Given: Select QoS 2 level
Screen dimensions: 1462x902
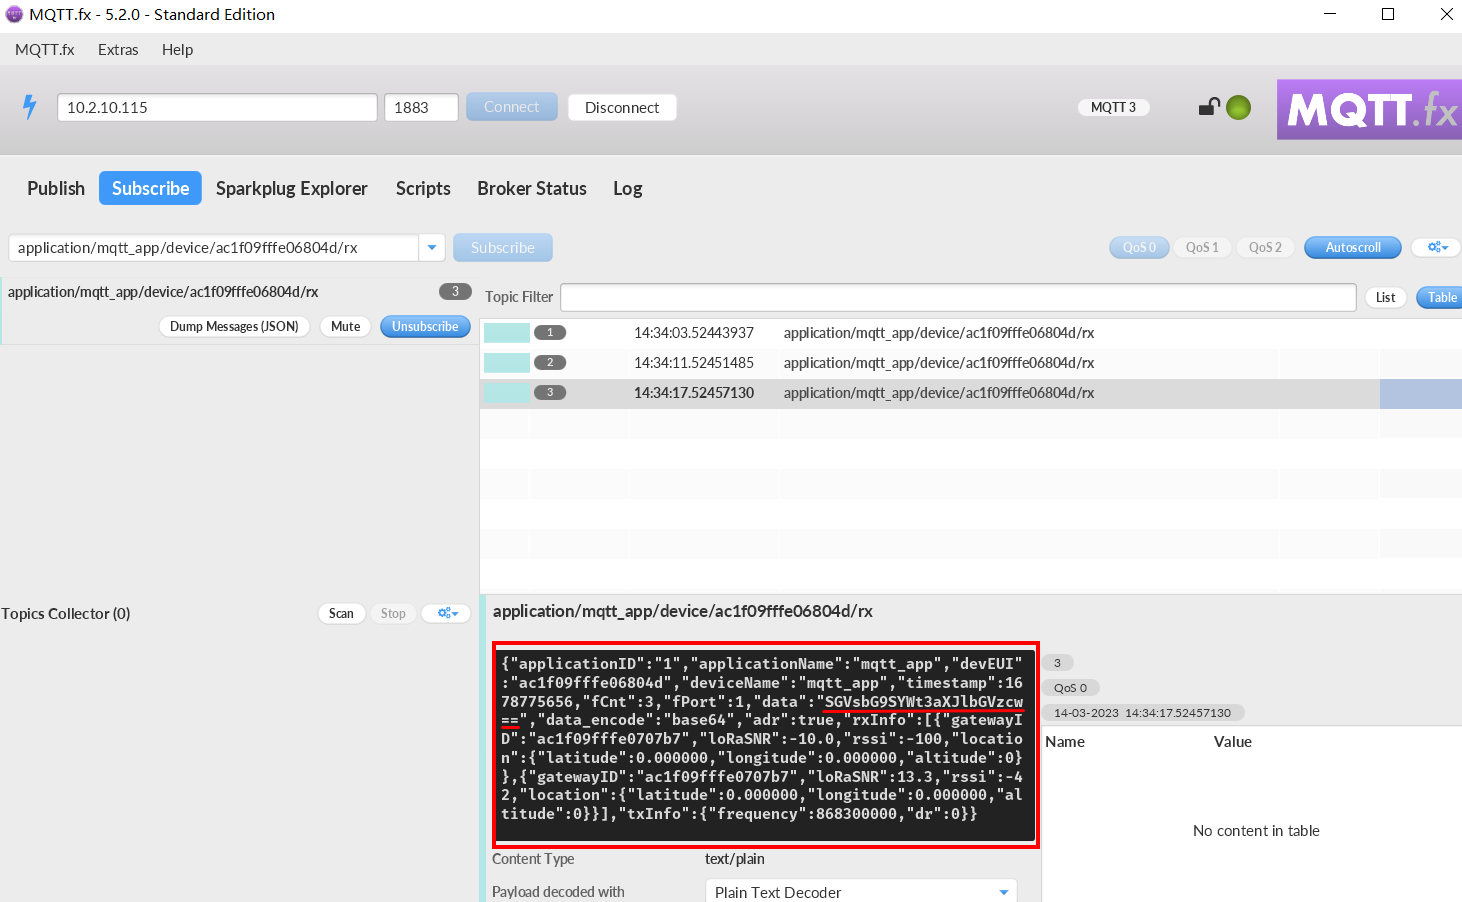Looking at the screenshot, I should click(x=1265, y=247).
